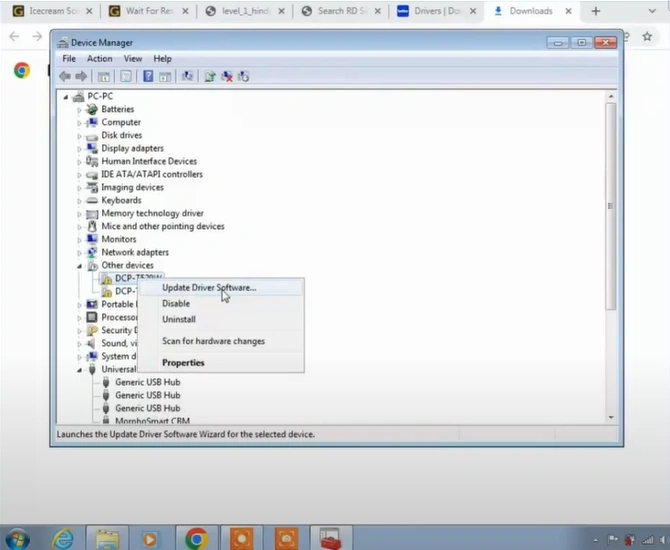Collapse the Other devices category
670x550 pixels.
point(80,266)
